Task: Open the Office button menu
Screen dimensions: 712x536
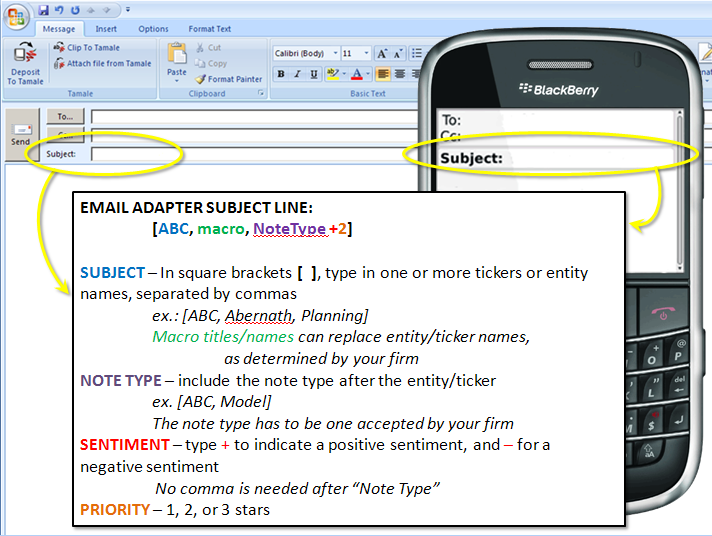Action: [16, 17]
